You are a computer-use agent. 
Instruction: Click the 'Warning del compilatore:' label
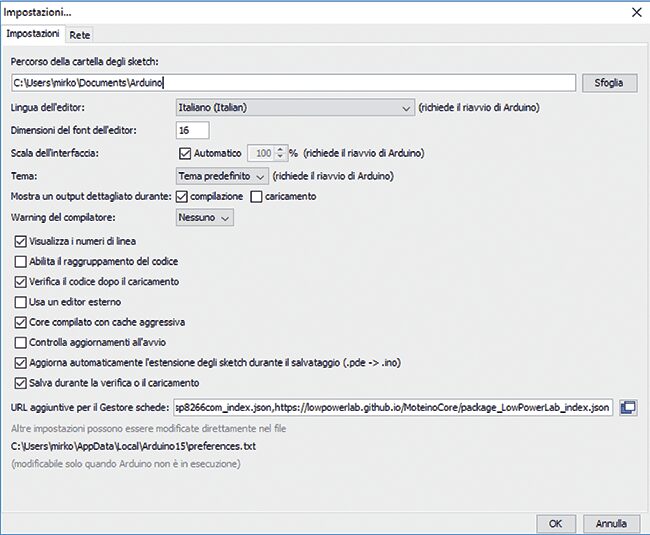63,218
